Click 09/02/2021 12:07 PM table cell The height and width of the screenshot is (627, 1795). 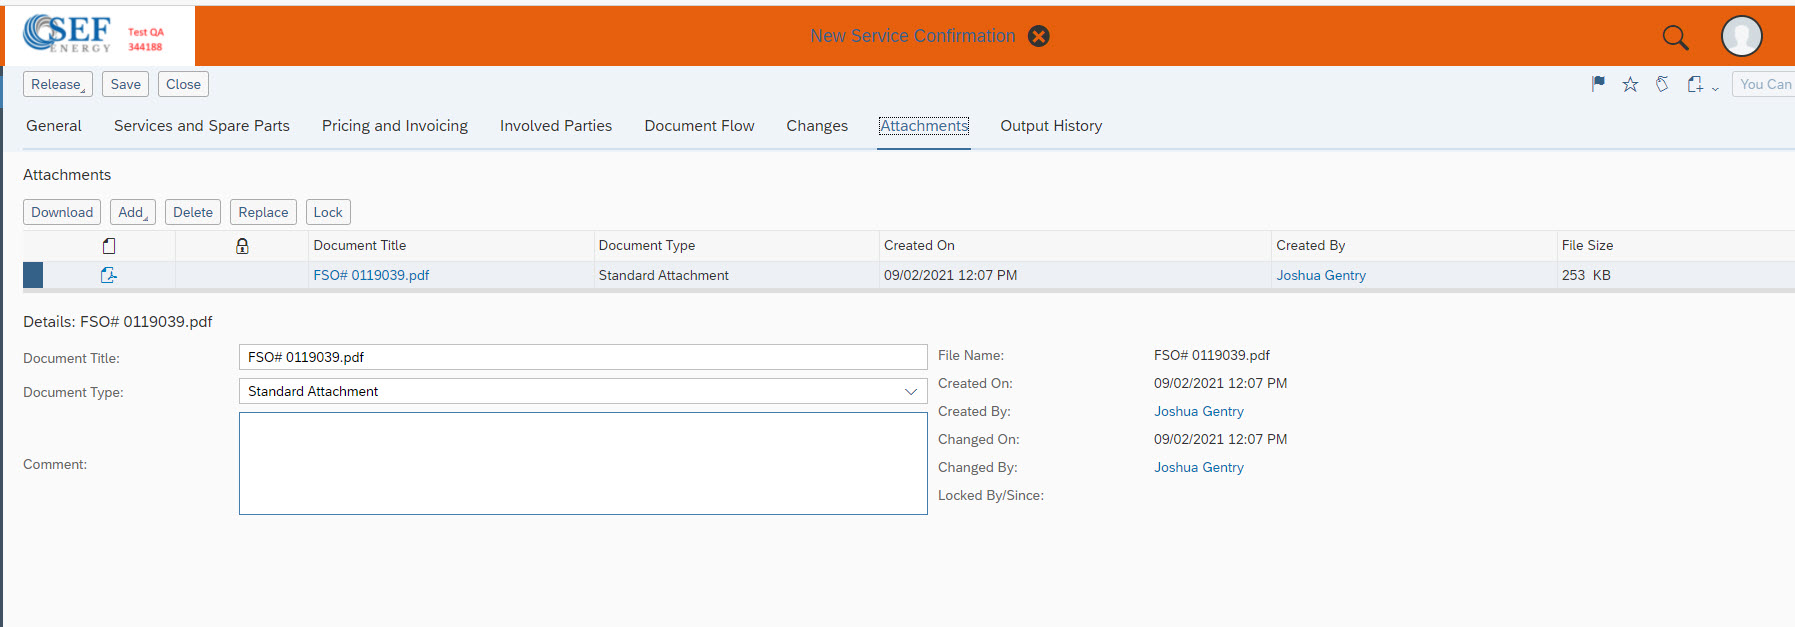pos(950,275)
